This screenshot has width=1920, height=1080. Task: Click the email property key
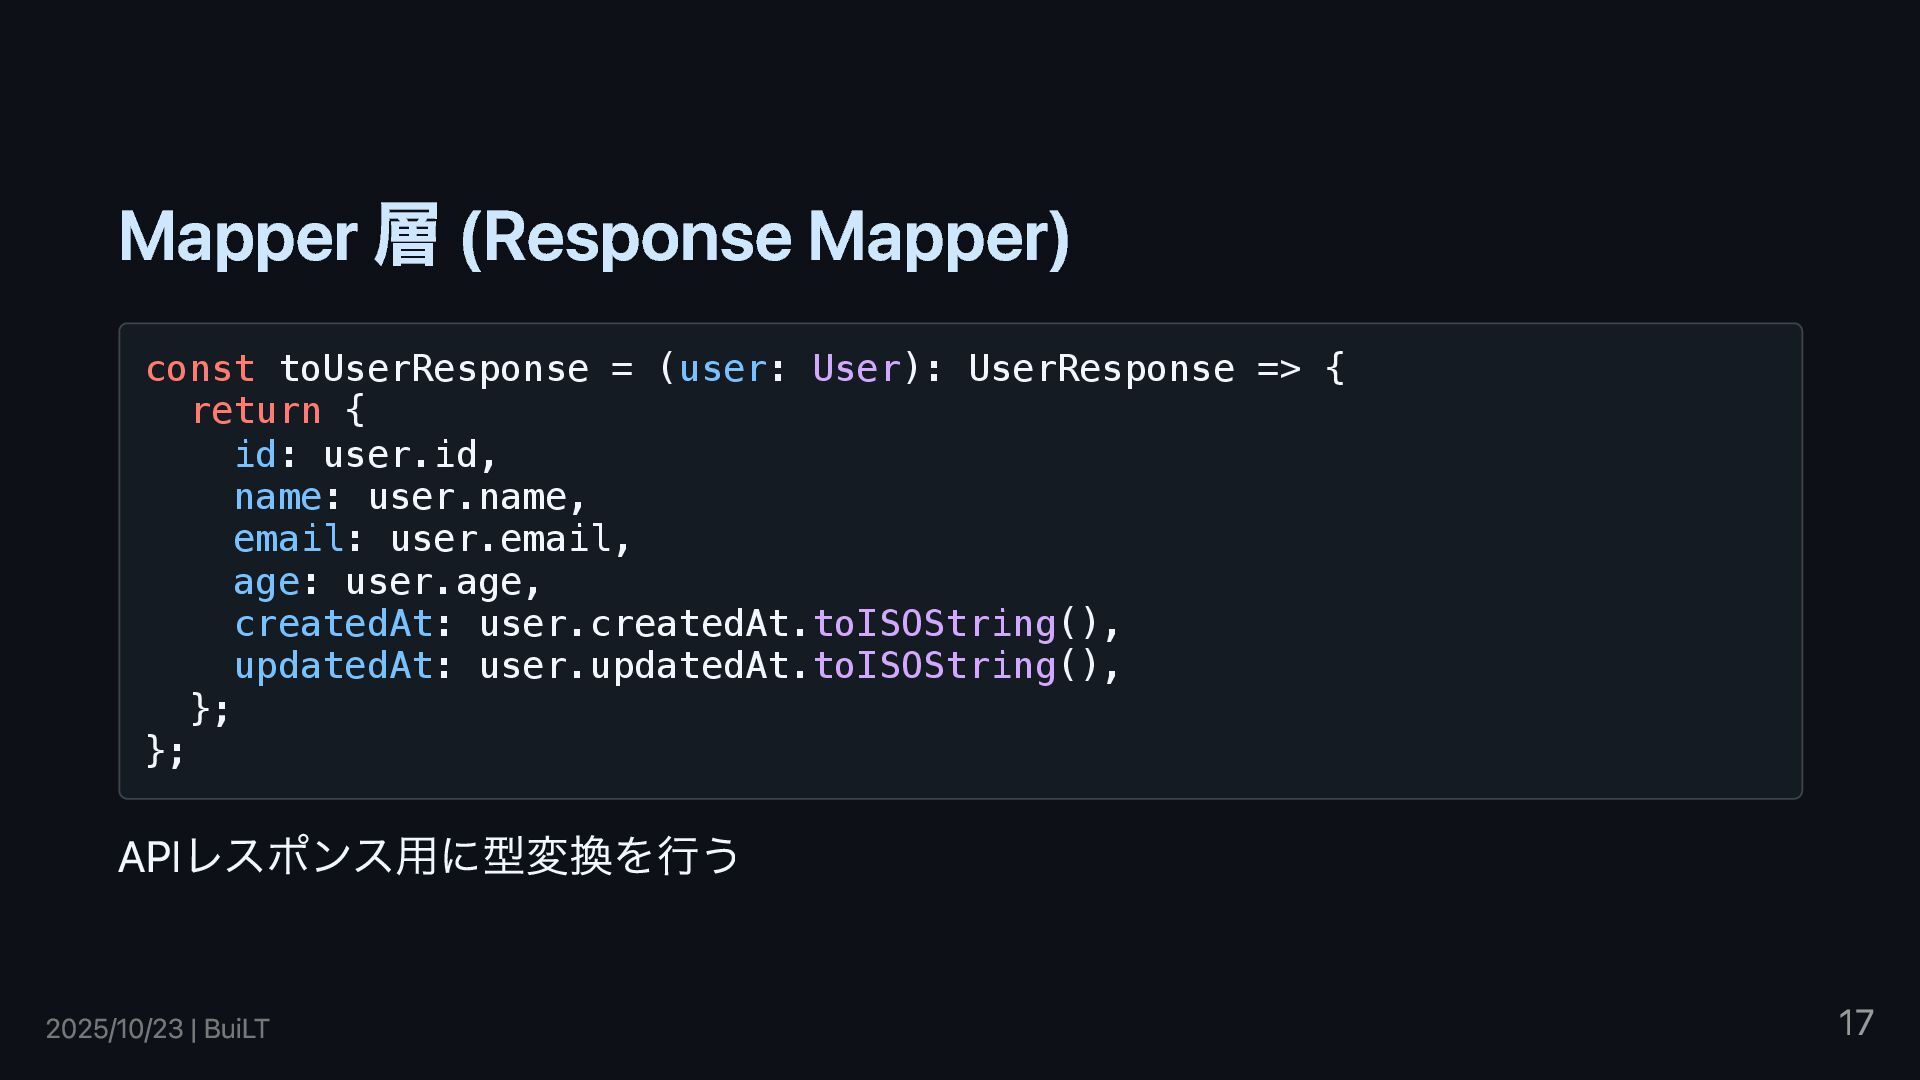[288, 539]
